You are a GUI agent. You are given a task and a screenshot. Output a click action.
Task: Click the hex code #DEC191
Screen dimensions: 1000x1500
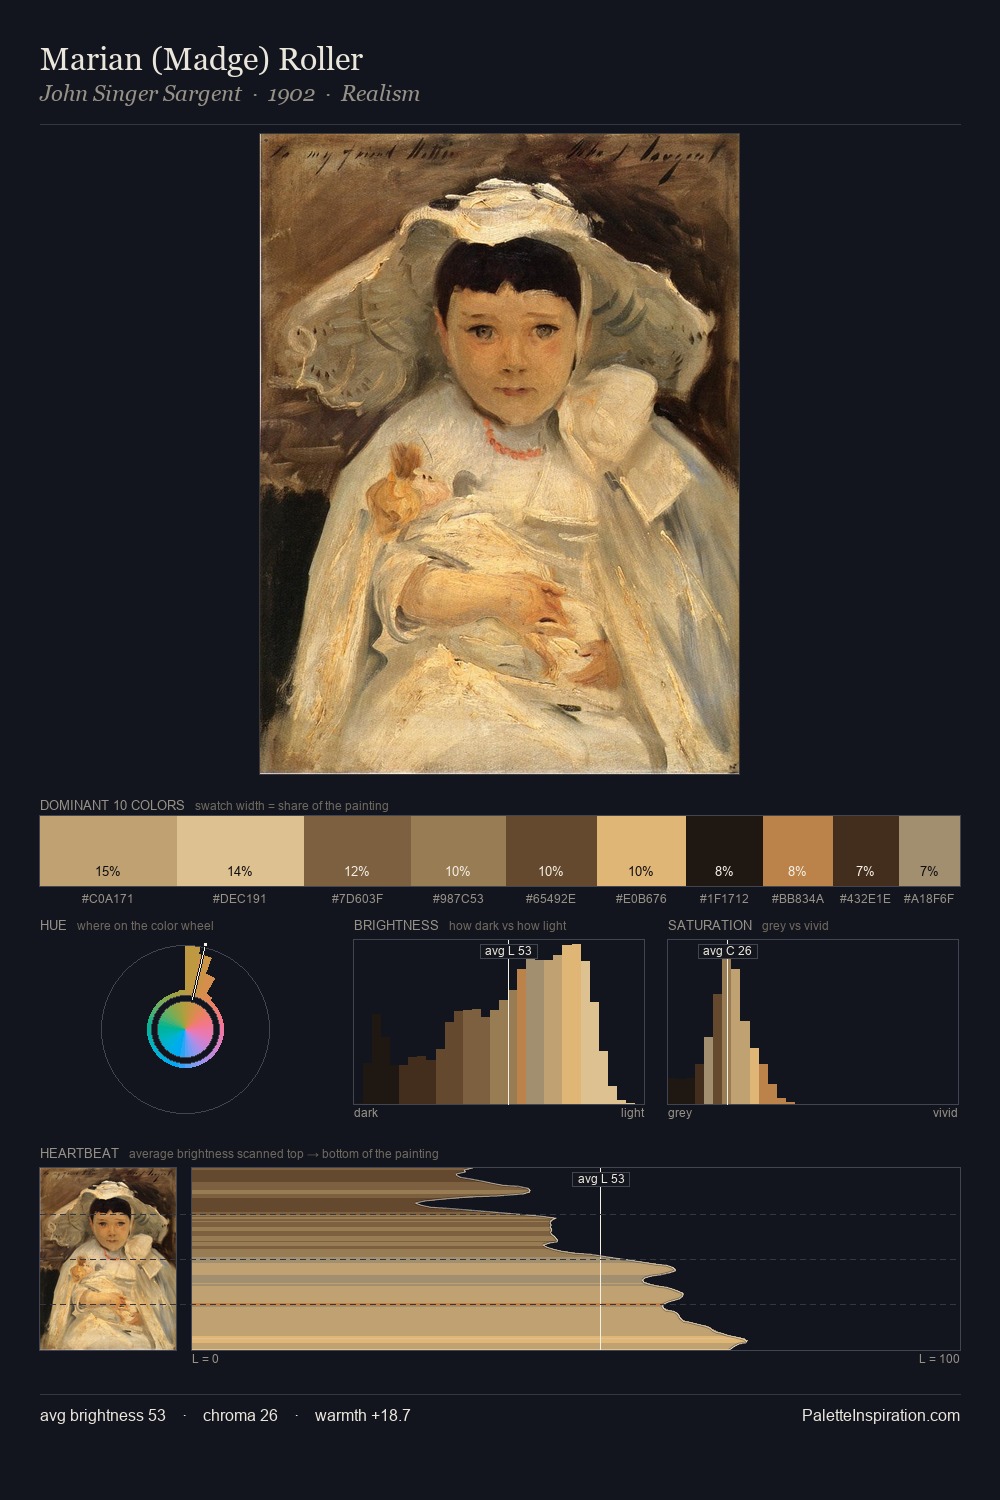[240, 899]
